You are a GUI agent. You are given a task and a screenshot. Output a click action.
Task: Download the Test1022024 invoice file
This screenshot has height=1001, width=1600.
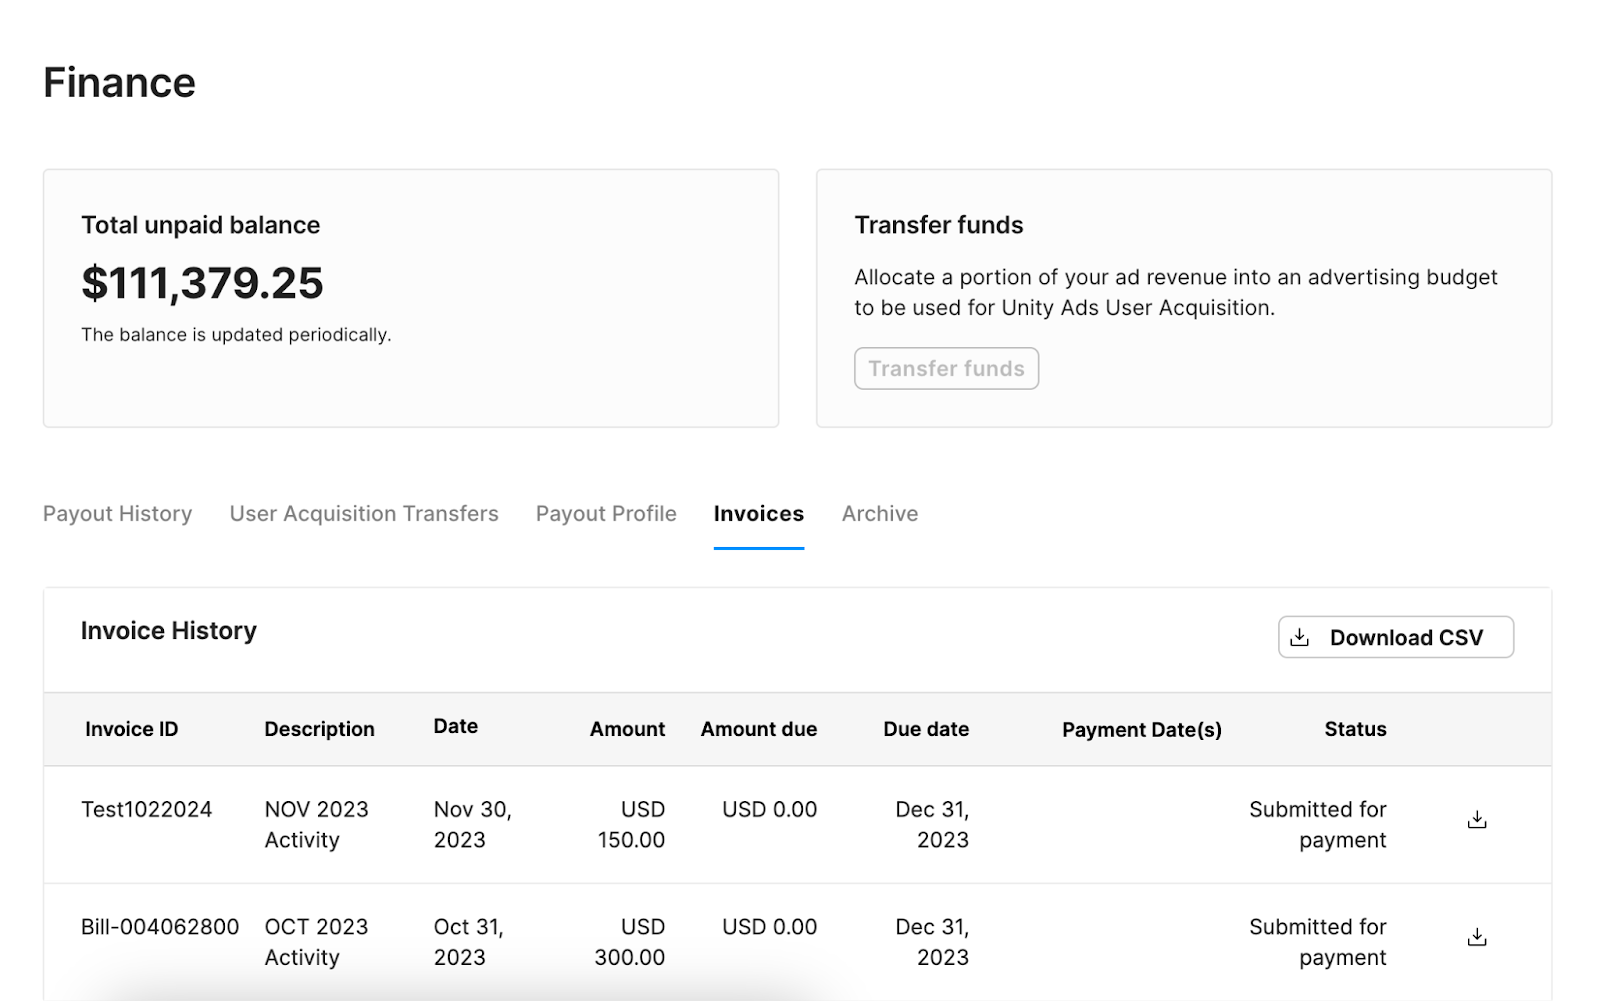1476,821
